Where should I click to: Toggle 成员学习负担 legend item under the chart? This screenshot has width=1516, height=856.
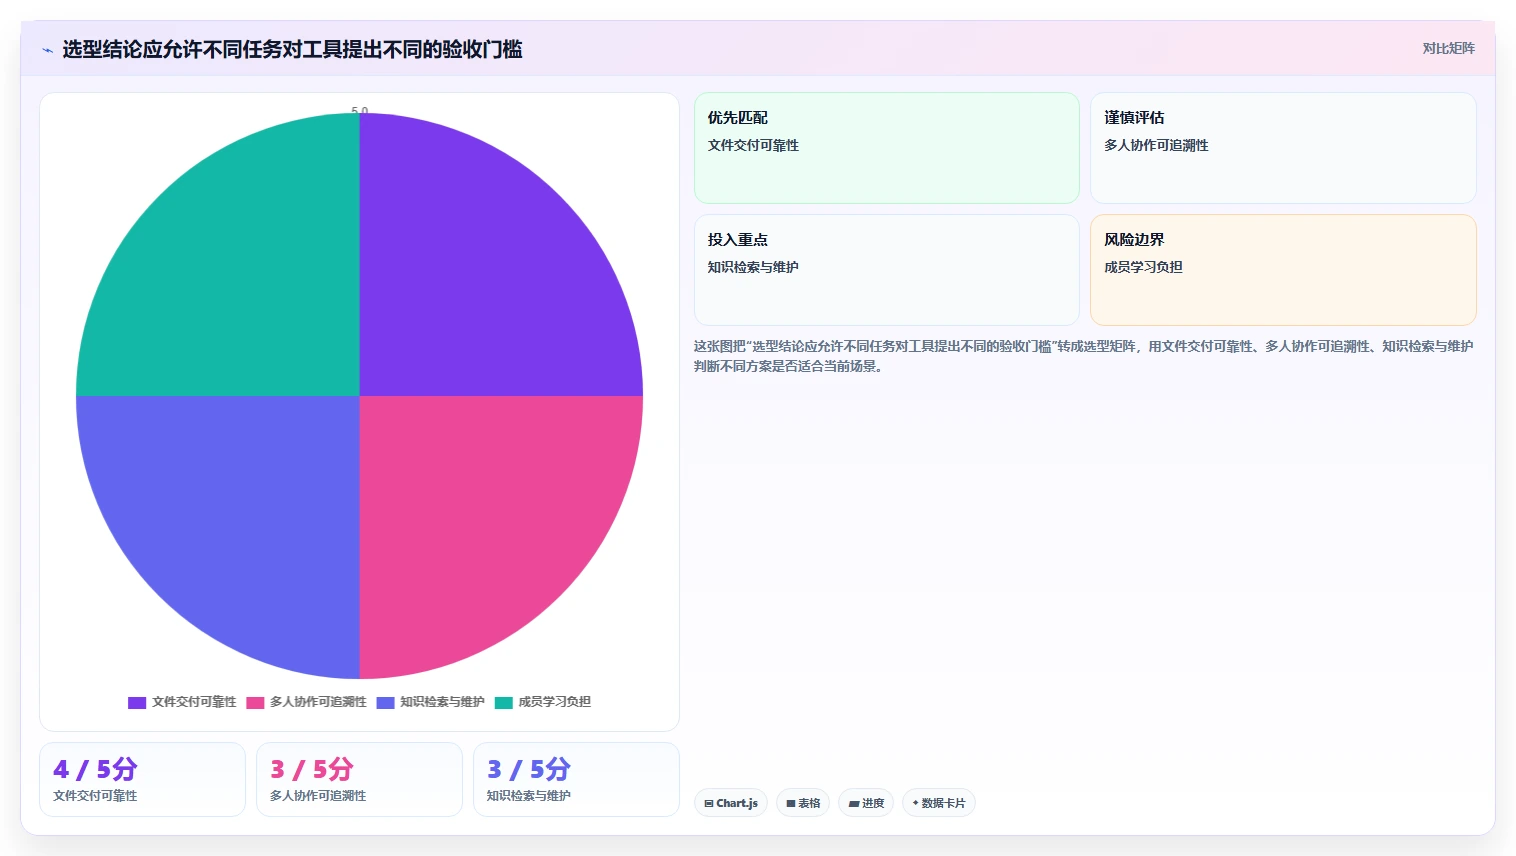coord(542,702)
